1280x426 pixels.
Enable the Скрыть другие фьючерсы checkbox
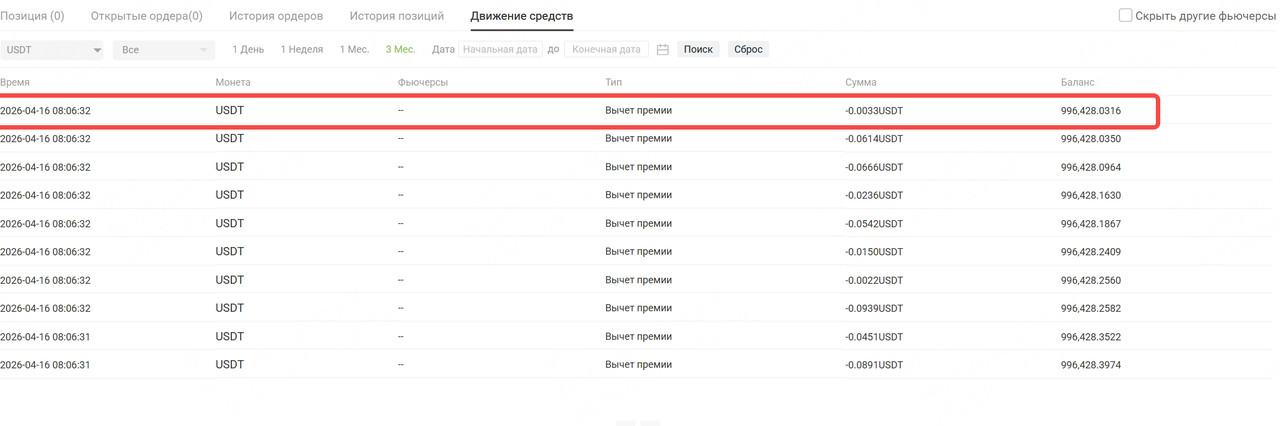click(1125, 16)
